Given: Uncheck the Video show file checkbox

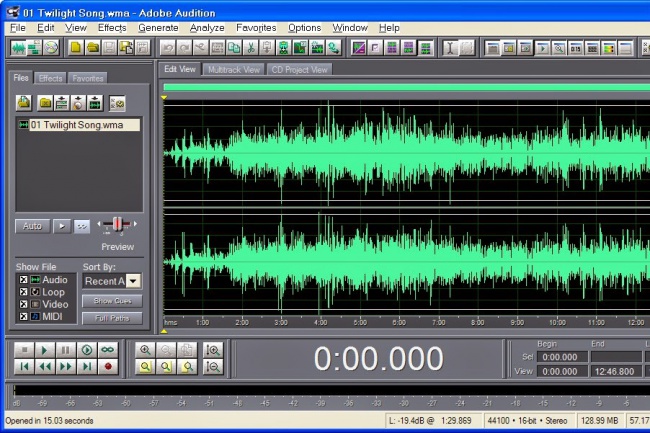Looking at the screenshot, I should pyautogui.click(x=24, y=304).
